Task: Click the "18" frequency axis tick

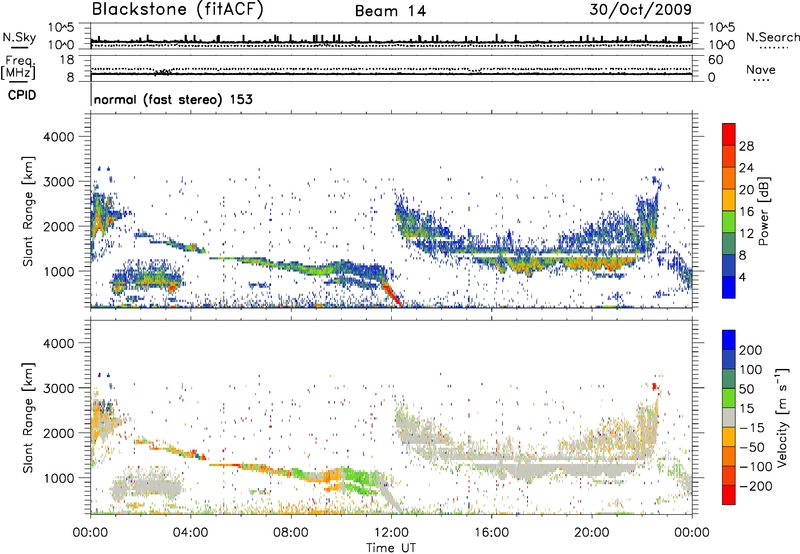Action: click(67, 60)
